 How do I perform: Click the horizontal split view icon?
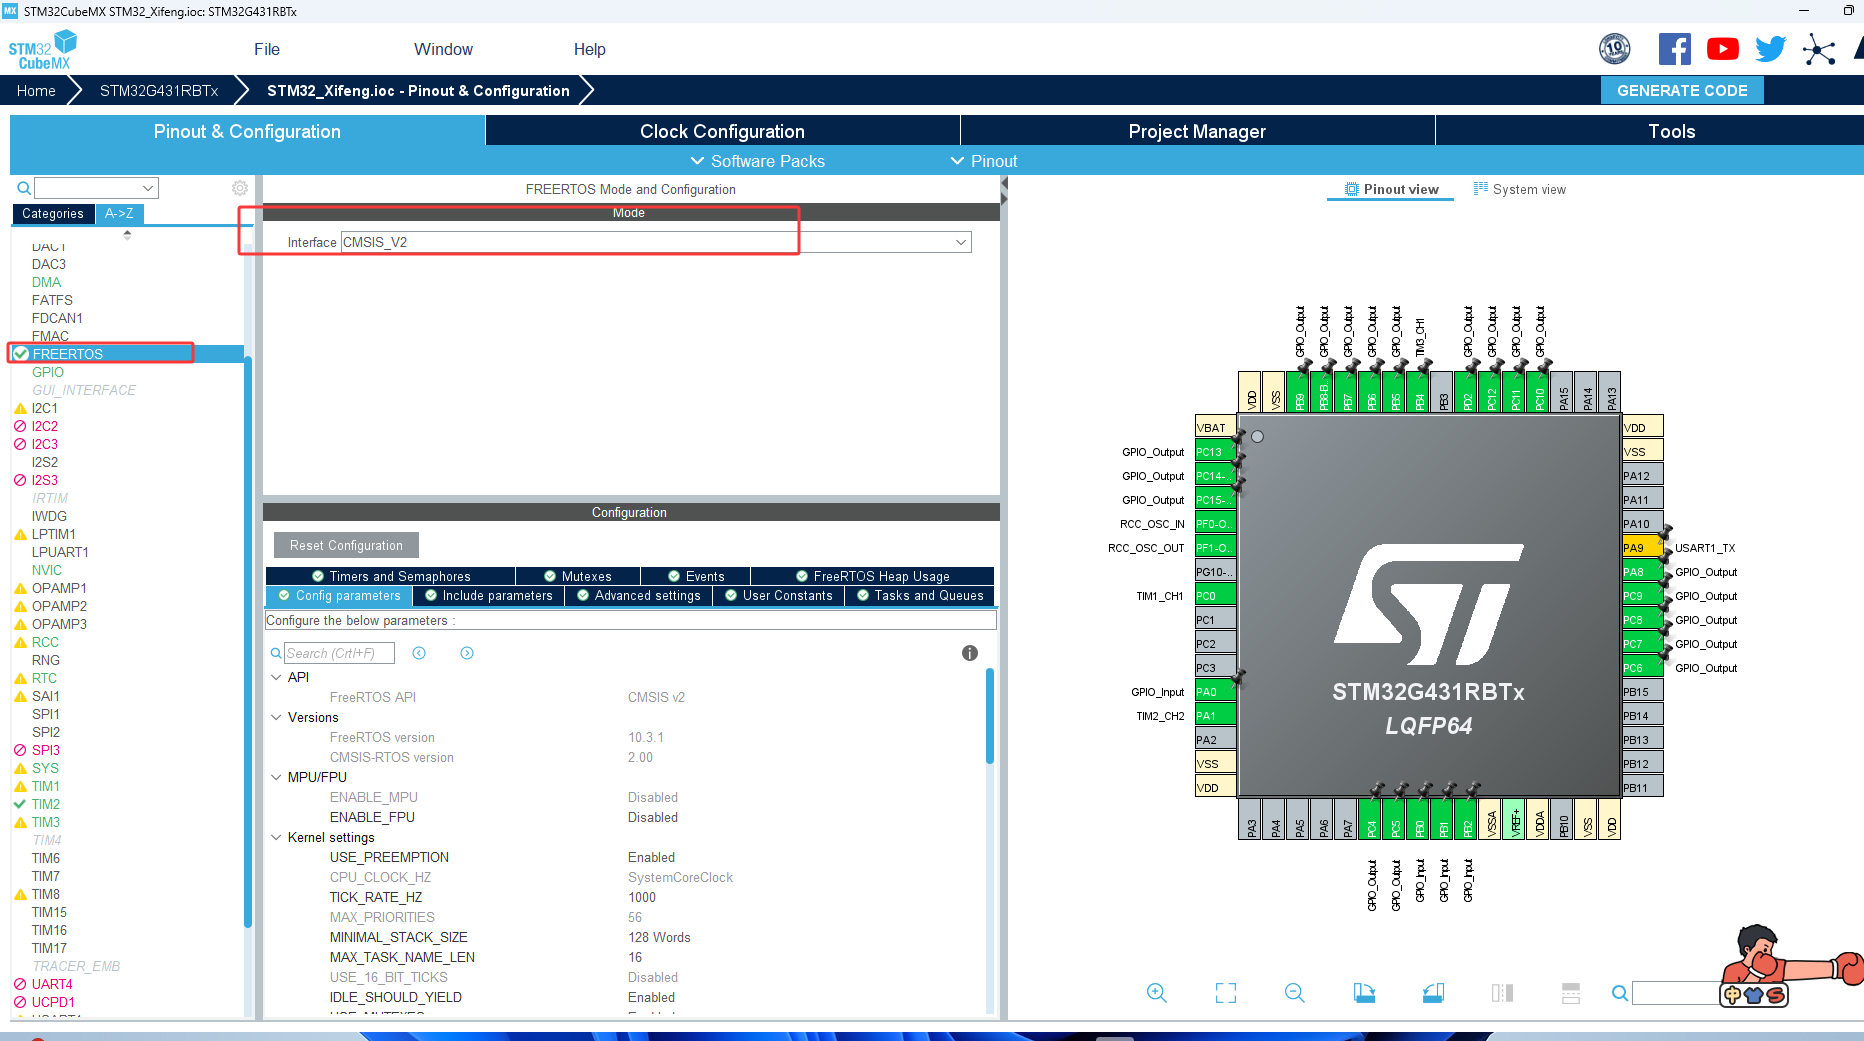tap(1571, 993)
